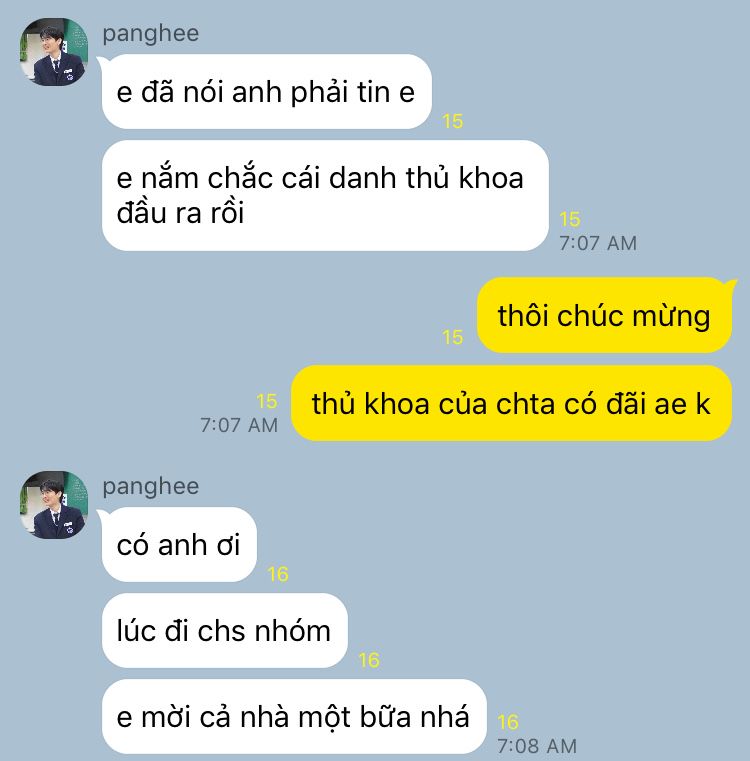Select message 'e đã nói anh phải tin e'
The image size is (750, 761).
click(267, 92)
